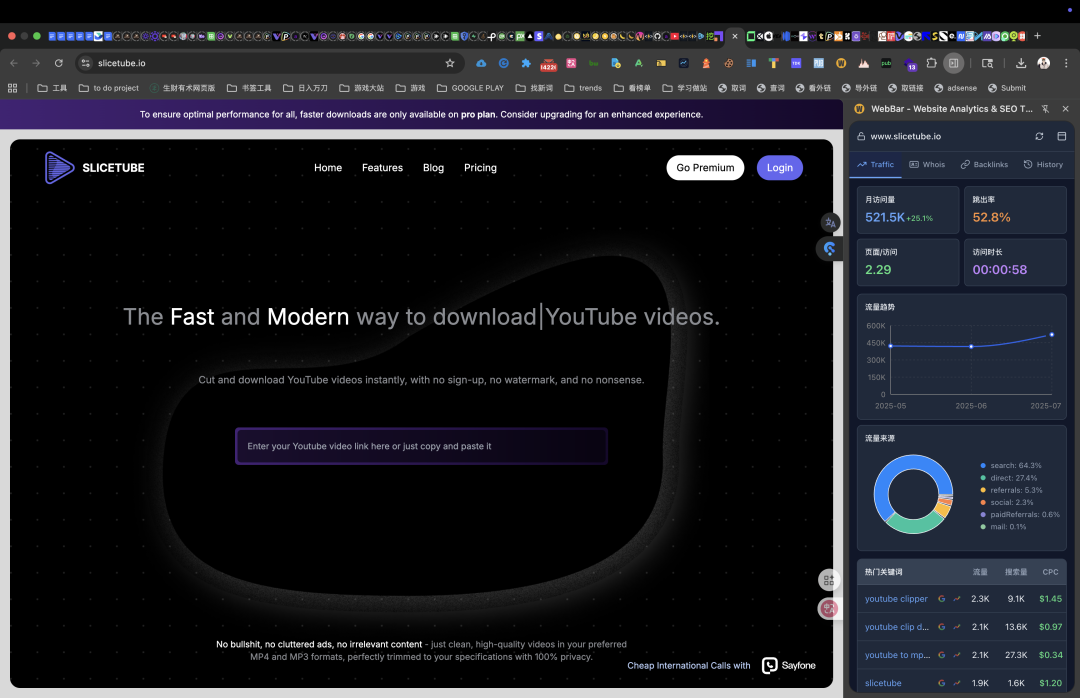Click the blue cloud download extension icon
The width and height of the screenshot is (1080, 698).
(481, 63)
